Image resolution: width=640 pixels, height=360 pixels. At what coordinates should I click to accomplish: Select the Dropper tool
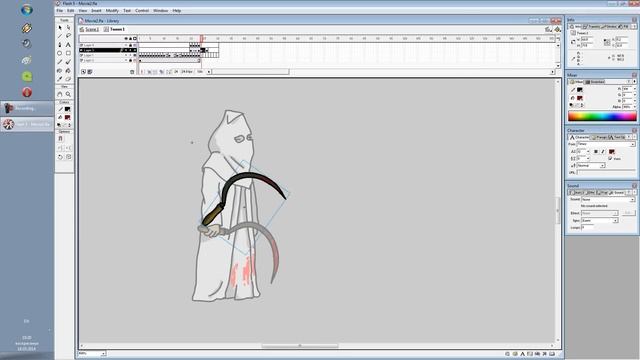(60, 79)
